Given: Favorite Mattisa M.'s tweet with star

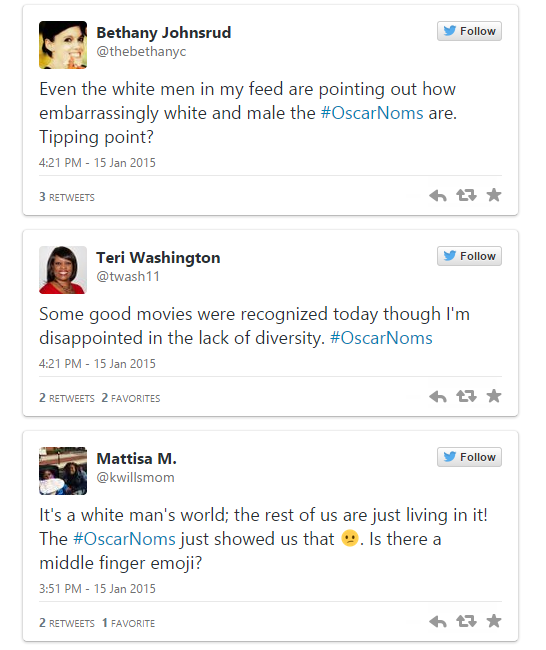Looking at the screenshot, I should (x=494, y=621).
